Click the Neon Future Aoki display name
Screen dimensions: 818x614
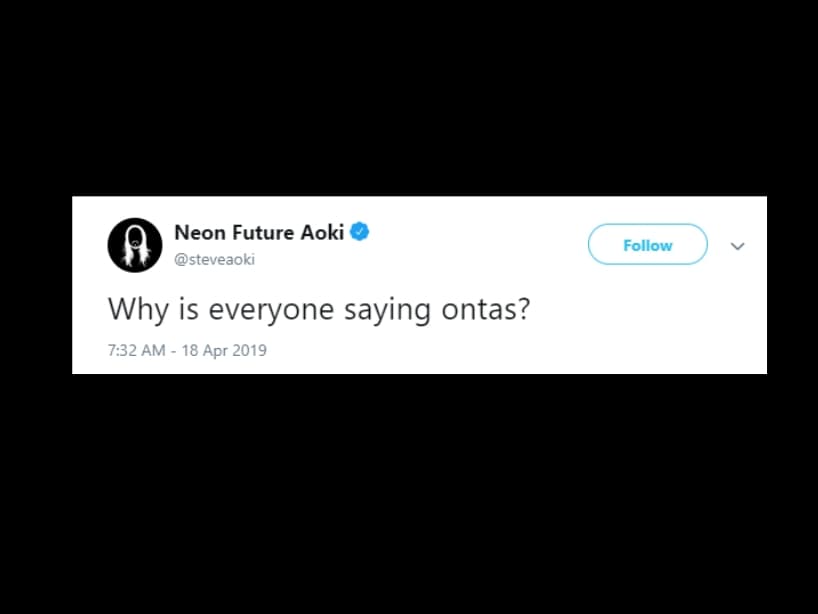(x=260, y=230)
